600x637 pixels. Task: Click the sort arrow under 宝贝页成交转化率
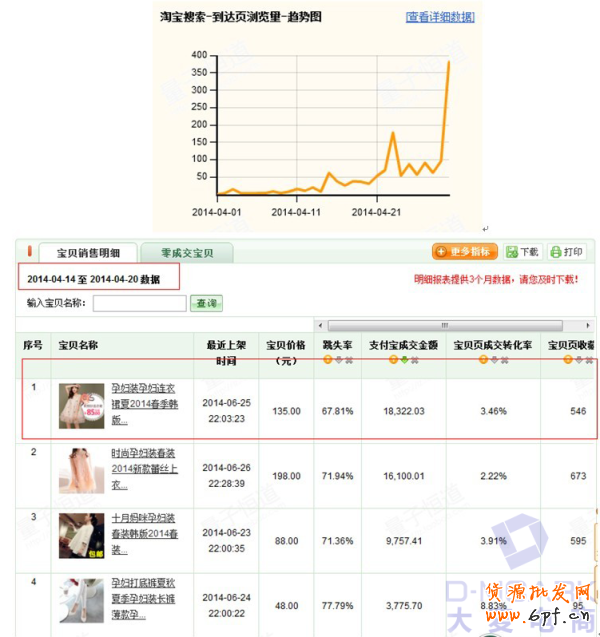tap(494, 360)
